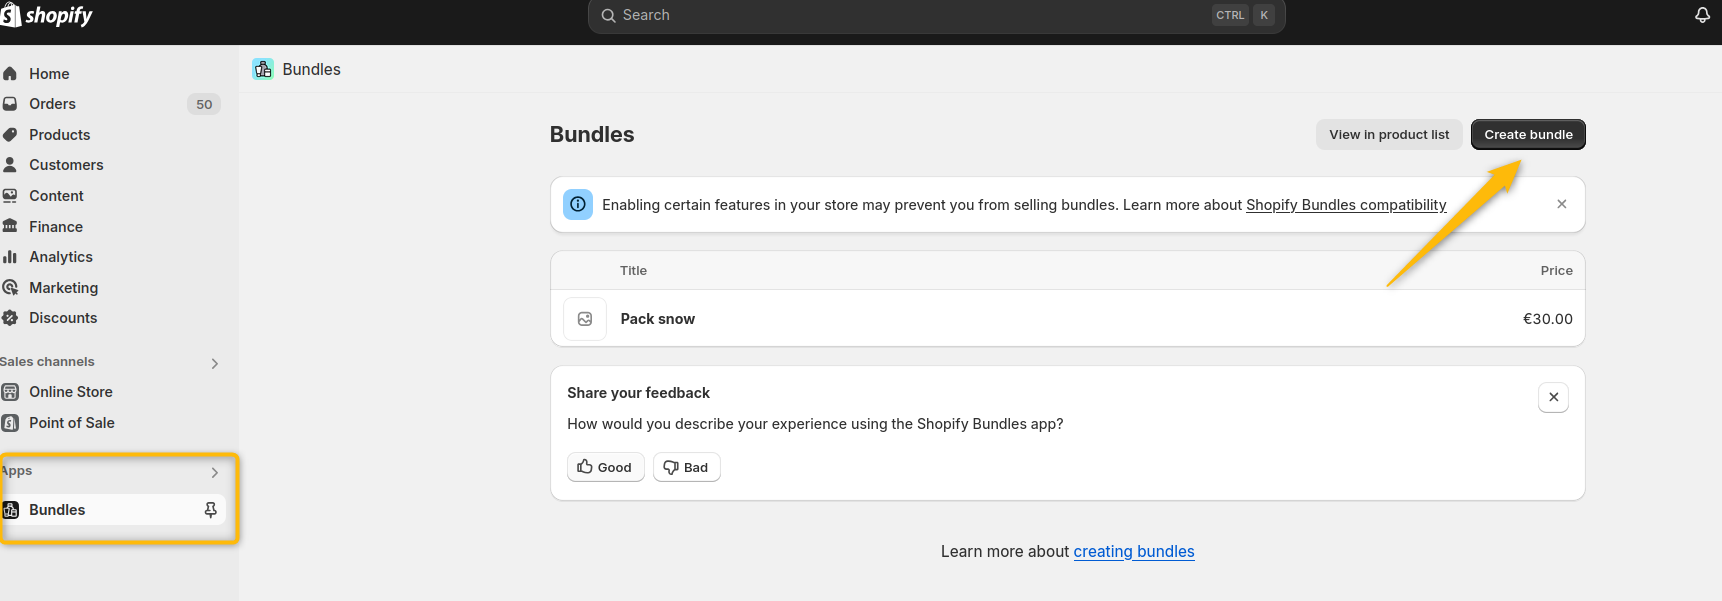This screenshot has height=601, width=1722.
Task: Click the Pack snow product thumbnail
Action: pyautogui.click(x=585, y=319)
